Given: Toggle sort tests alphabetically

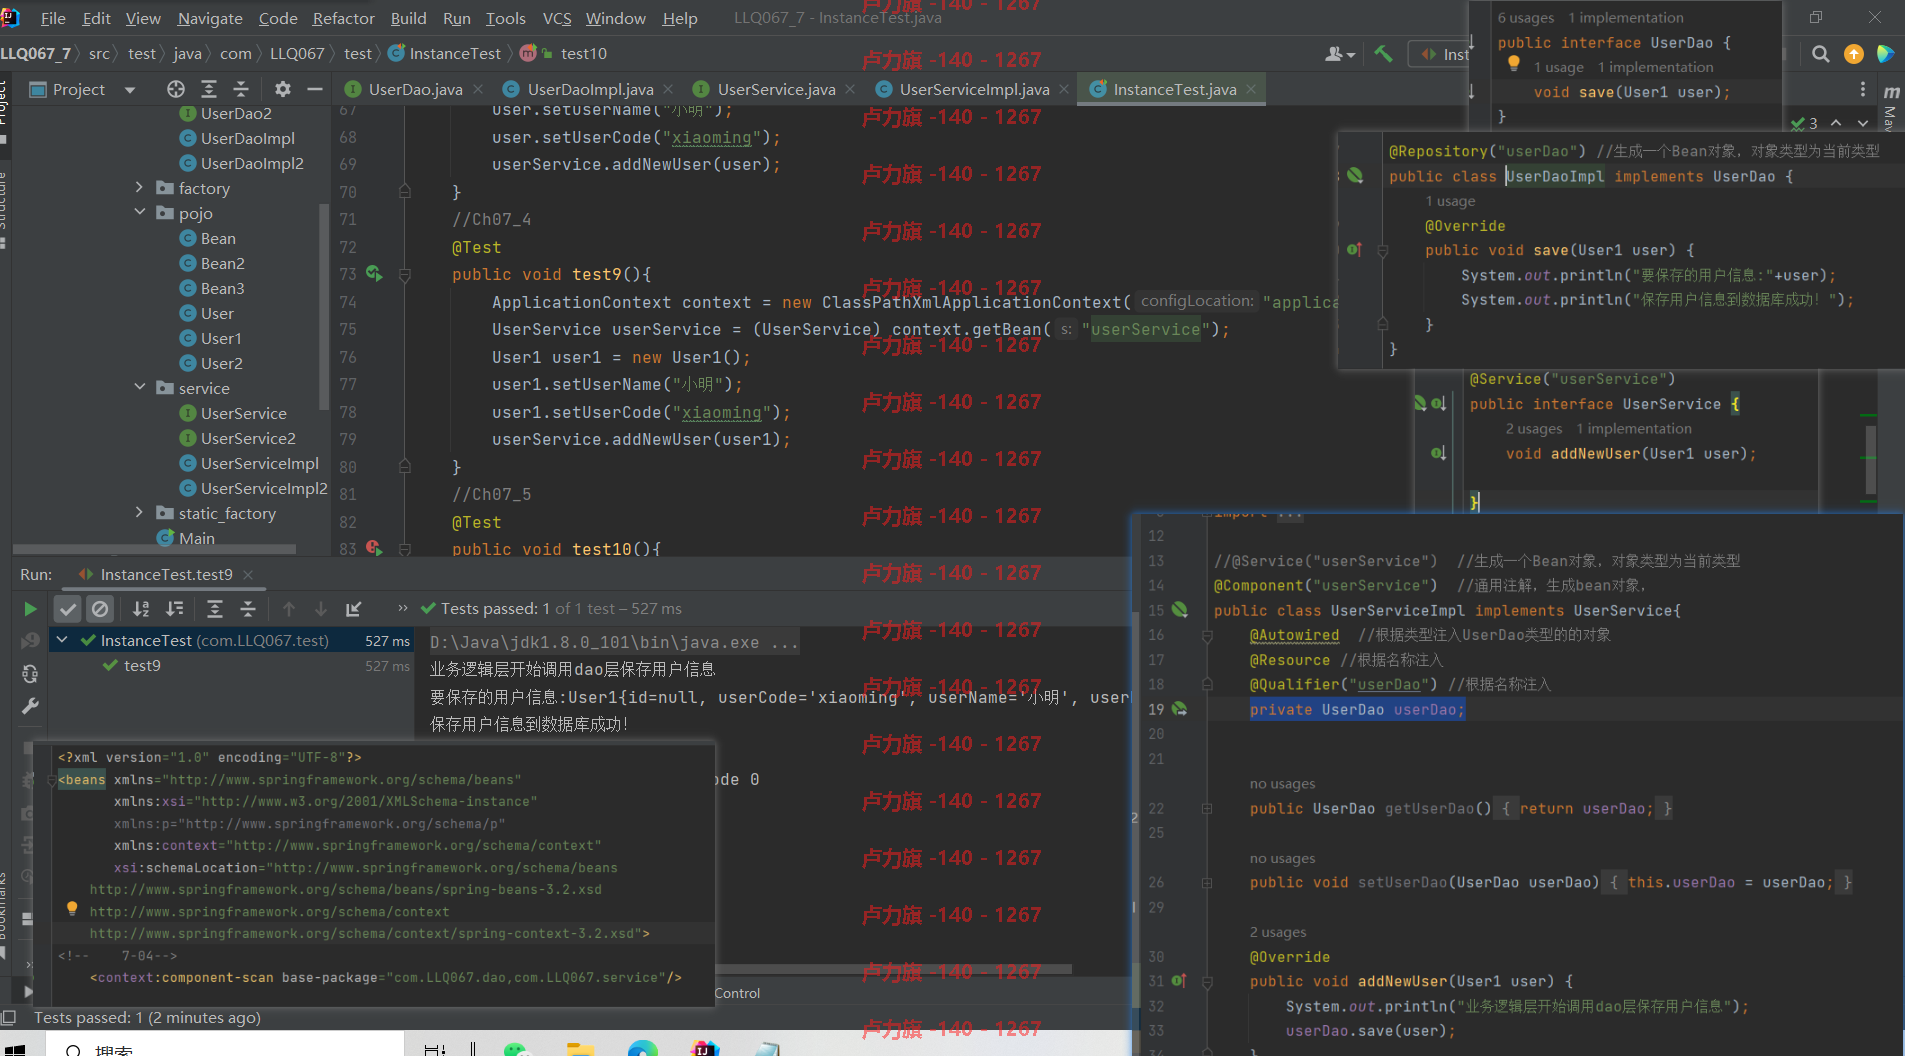Looking at the screenshot, I should [142, 608].
